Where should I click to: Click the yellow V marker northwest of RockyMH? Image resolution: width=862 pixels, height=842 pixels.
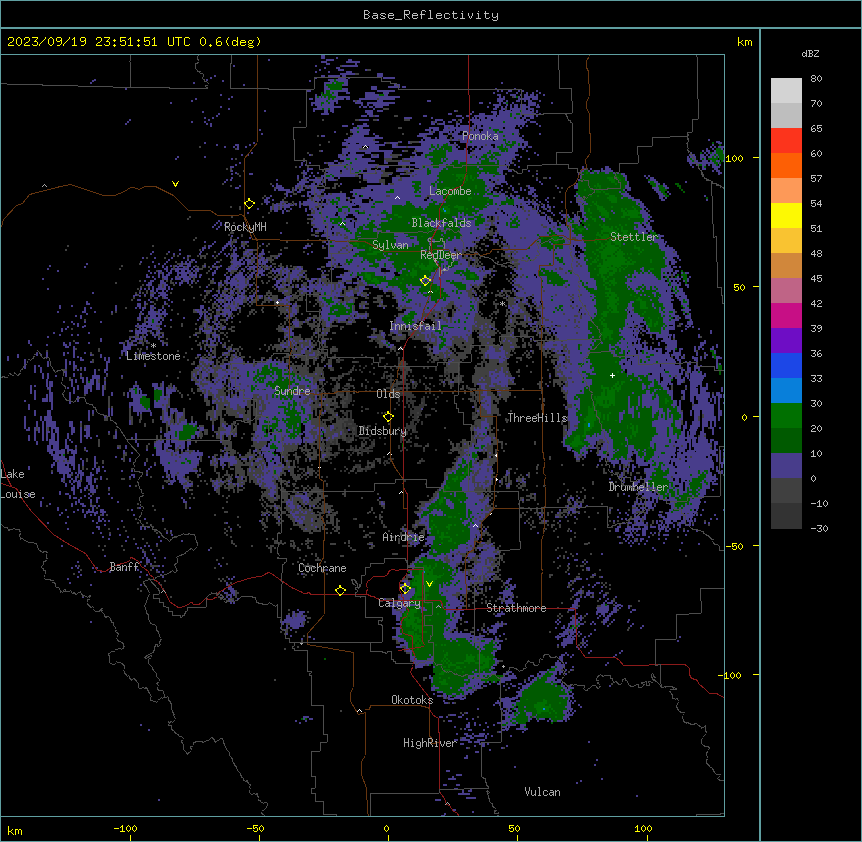tap(175, 184)
